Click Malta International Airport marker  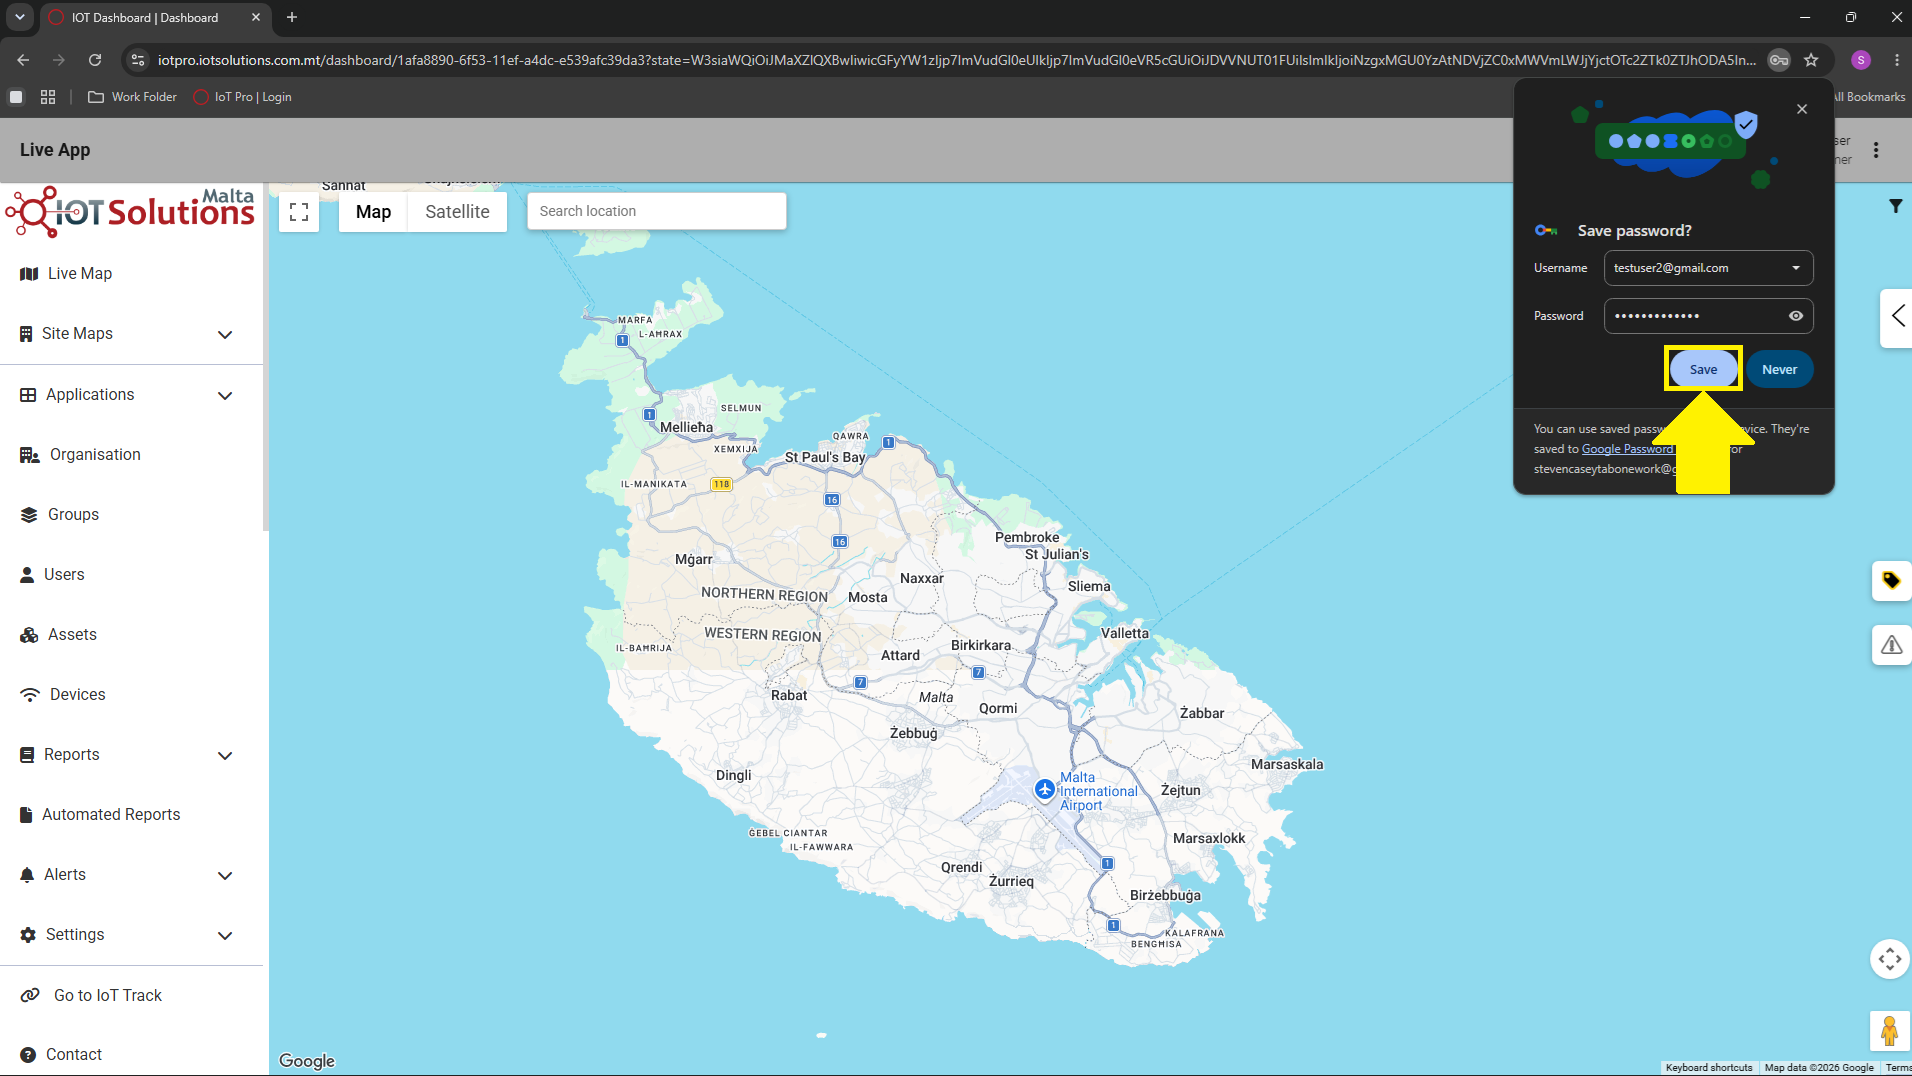coord(1045,790)
